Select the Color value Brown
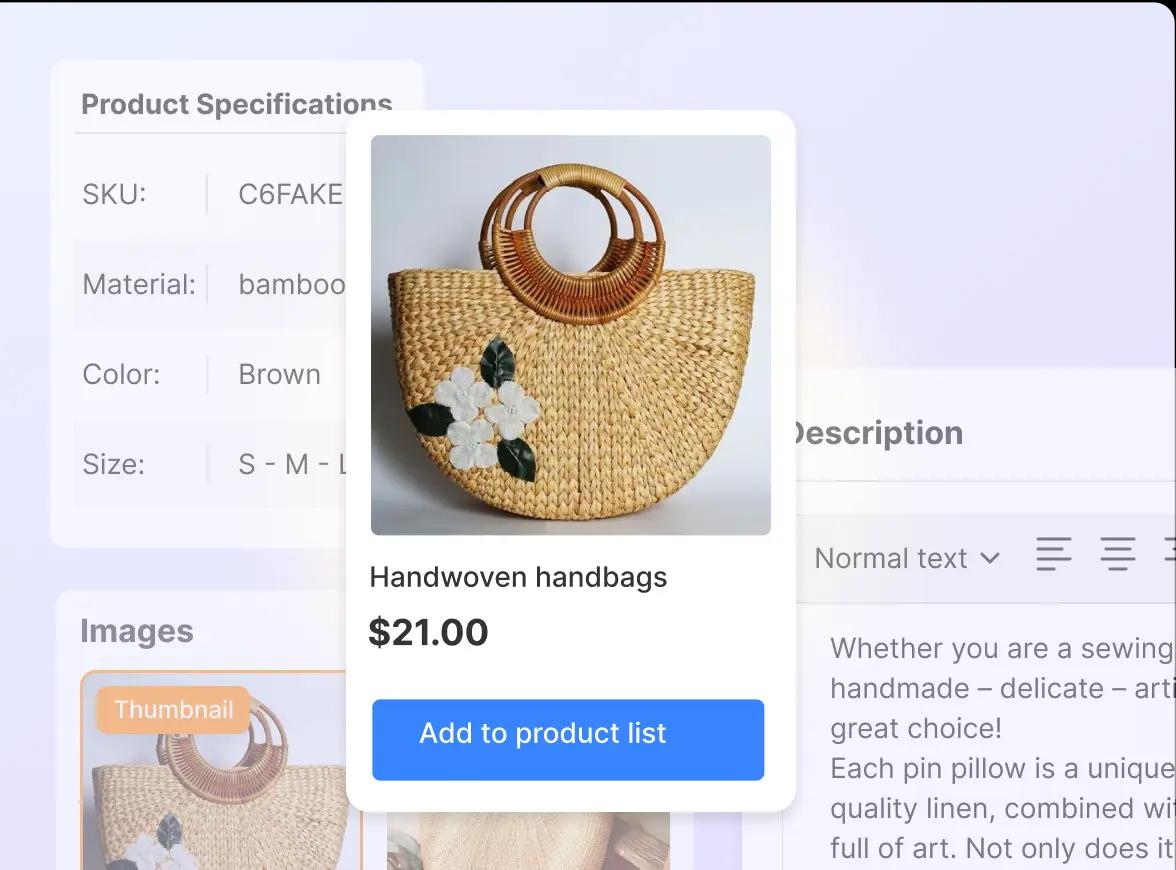 pyautogui.click(x=279, y=374)
